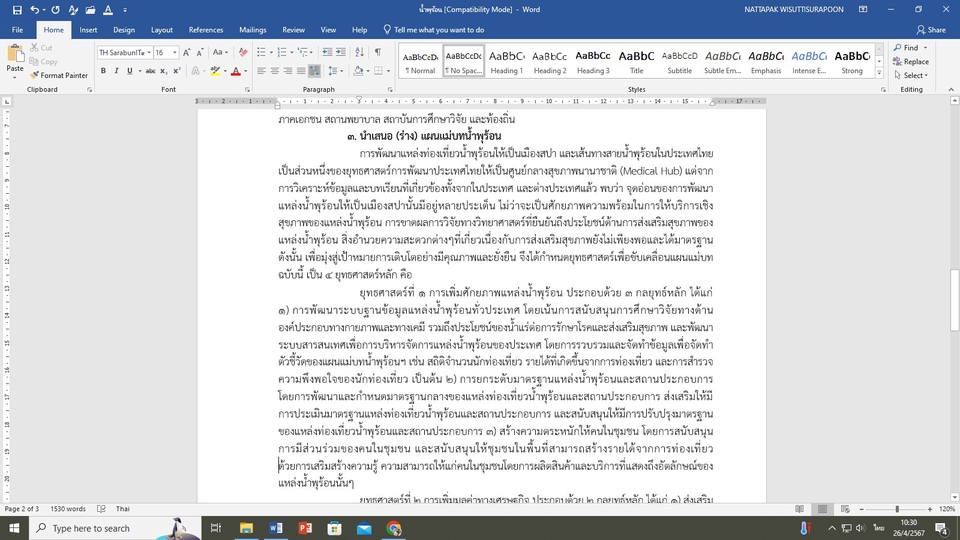Open the Select dropdown in Editing
This screenshot has height=540, width=960.
911,75
